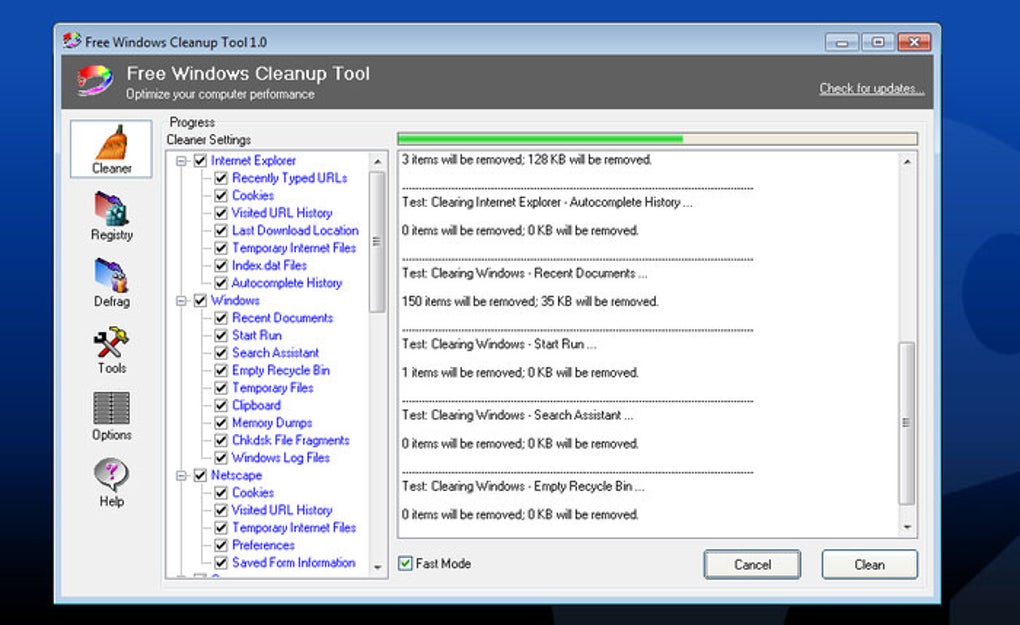Toggle Index.dat Files checkbox
This screenshot has width=1020, height=625.
click(x=221, y=266)
